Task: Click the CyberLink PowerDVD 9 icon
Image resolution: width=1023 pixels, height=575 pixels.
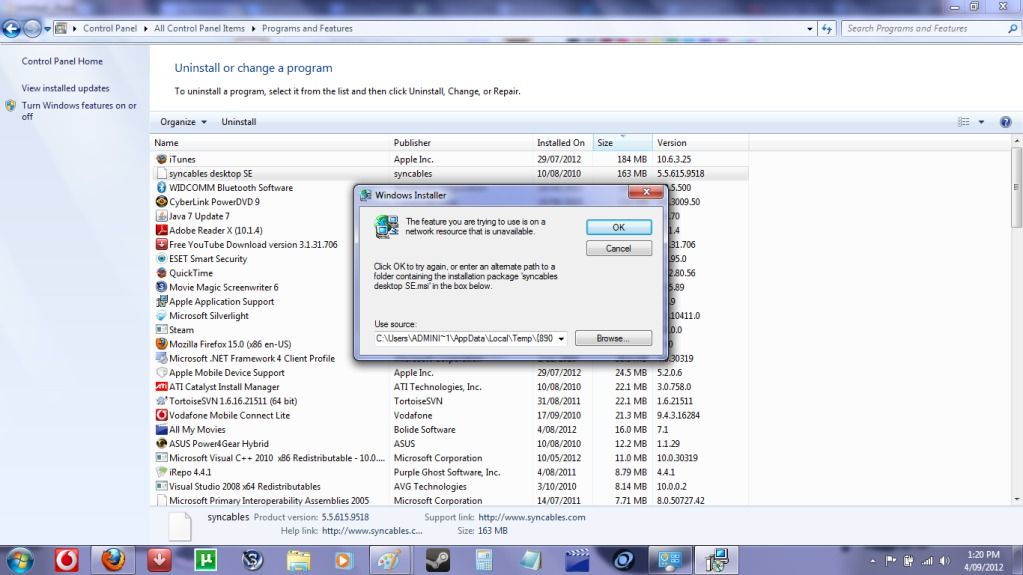Action: pyautogui.click(x=161, y=202)
